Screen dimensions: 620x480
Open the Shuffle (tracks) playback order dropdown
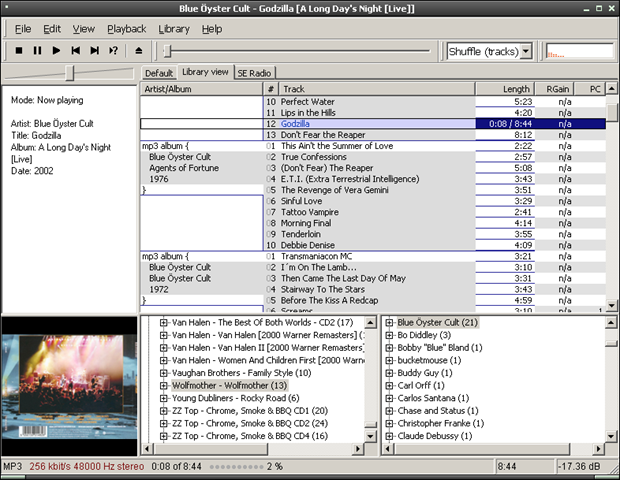click(525, 51)
